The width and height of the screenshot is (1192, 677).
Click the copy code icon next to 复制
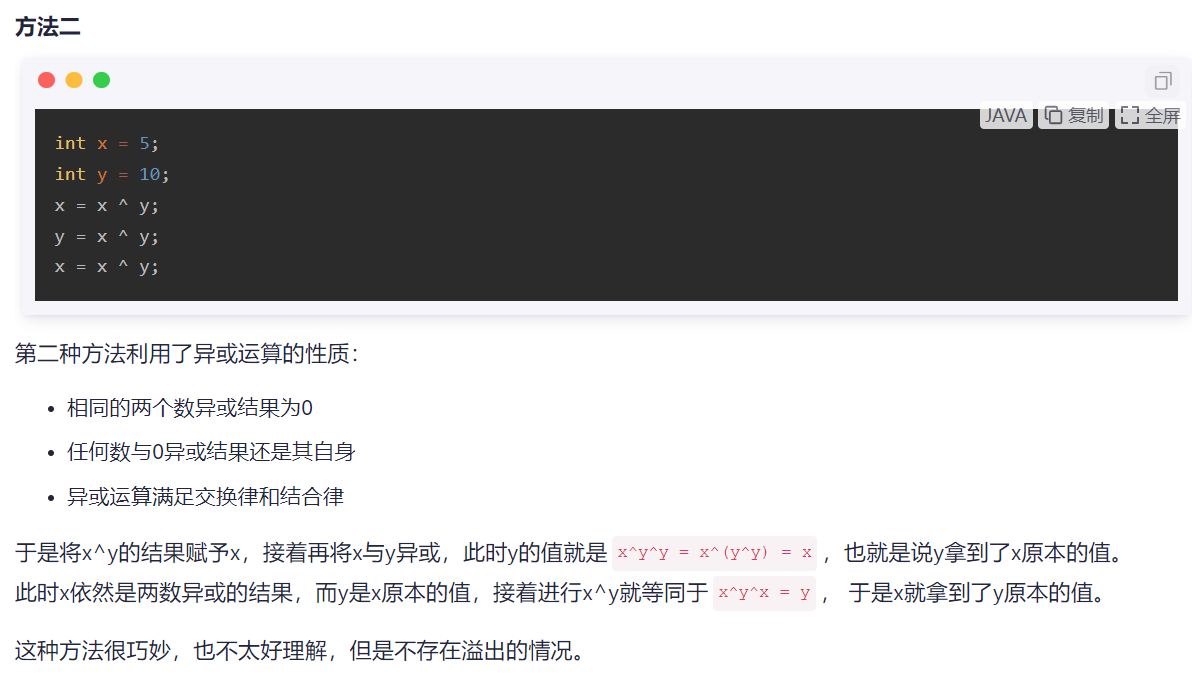tap(1054, 115)
